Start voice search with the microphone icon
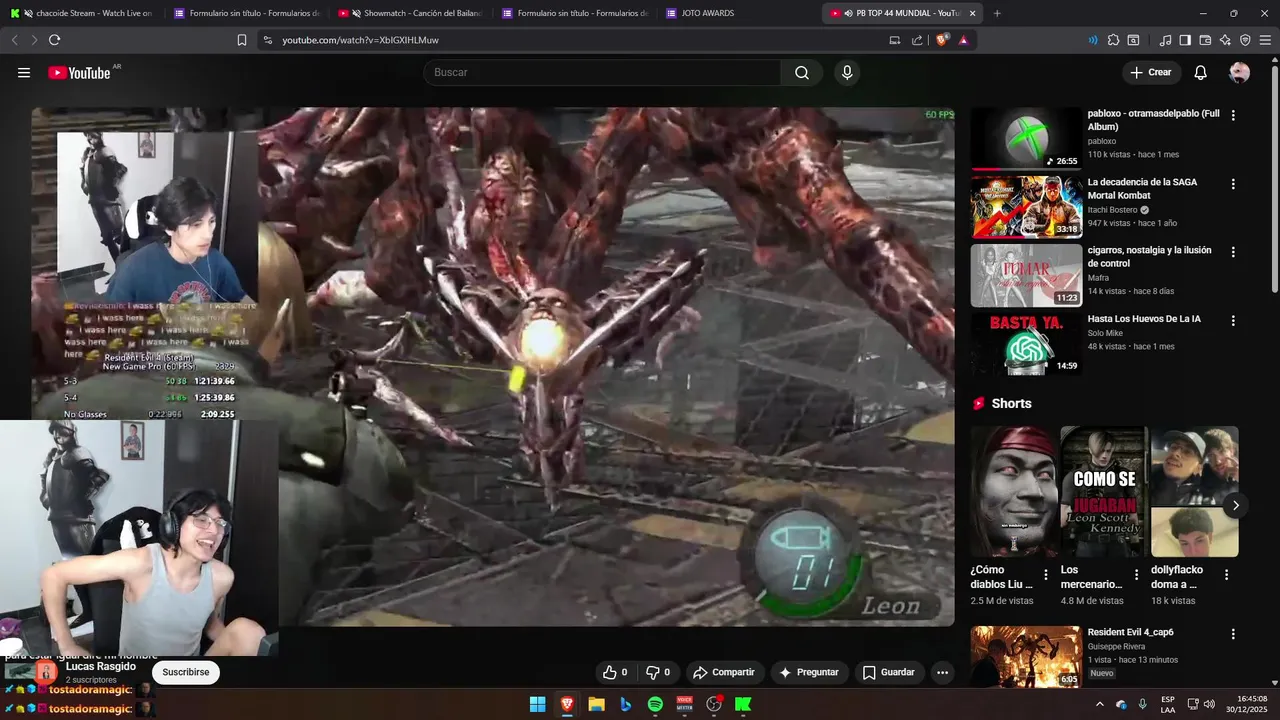This screenshot has width=1280, height=720. 847,72
